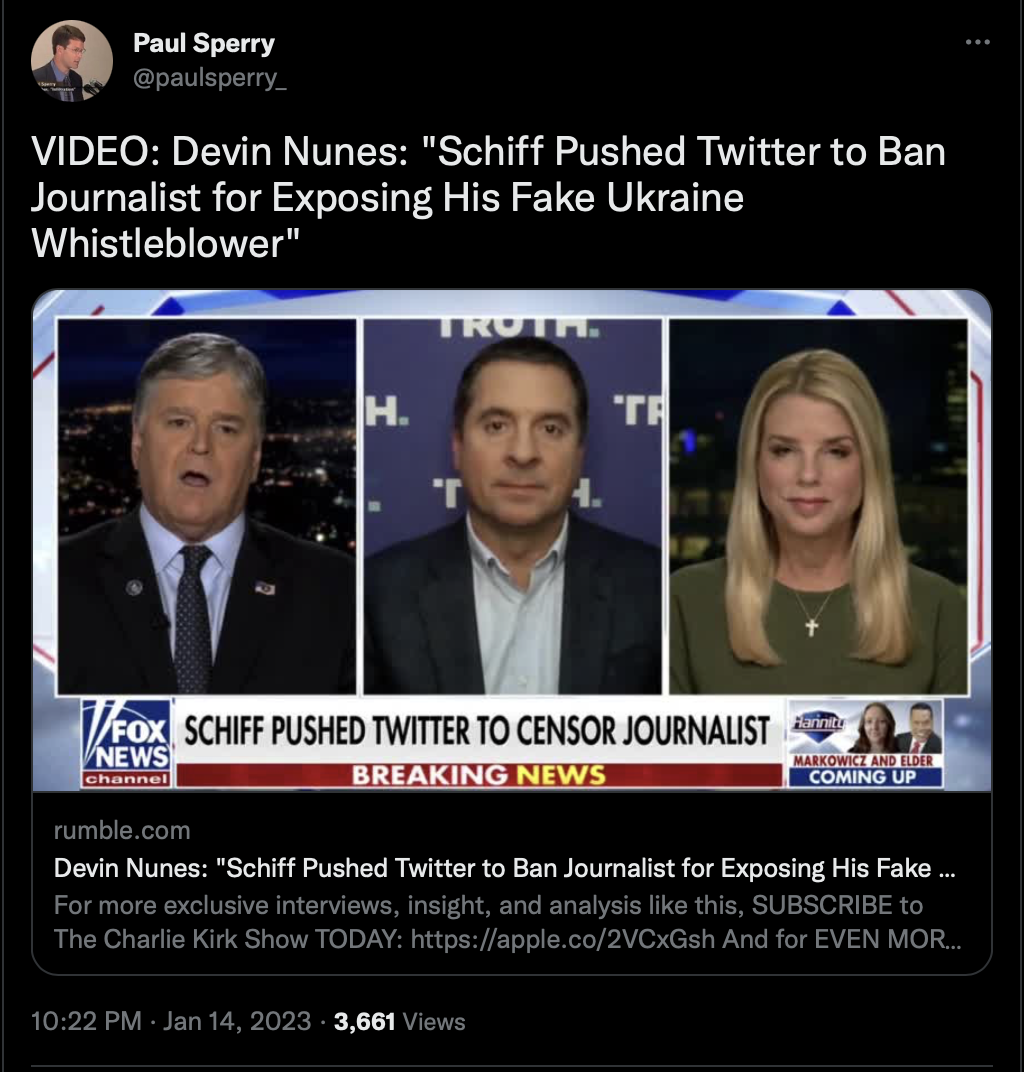Open the rumble.com domain link

click(x=122, y=830)
